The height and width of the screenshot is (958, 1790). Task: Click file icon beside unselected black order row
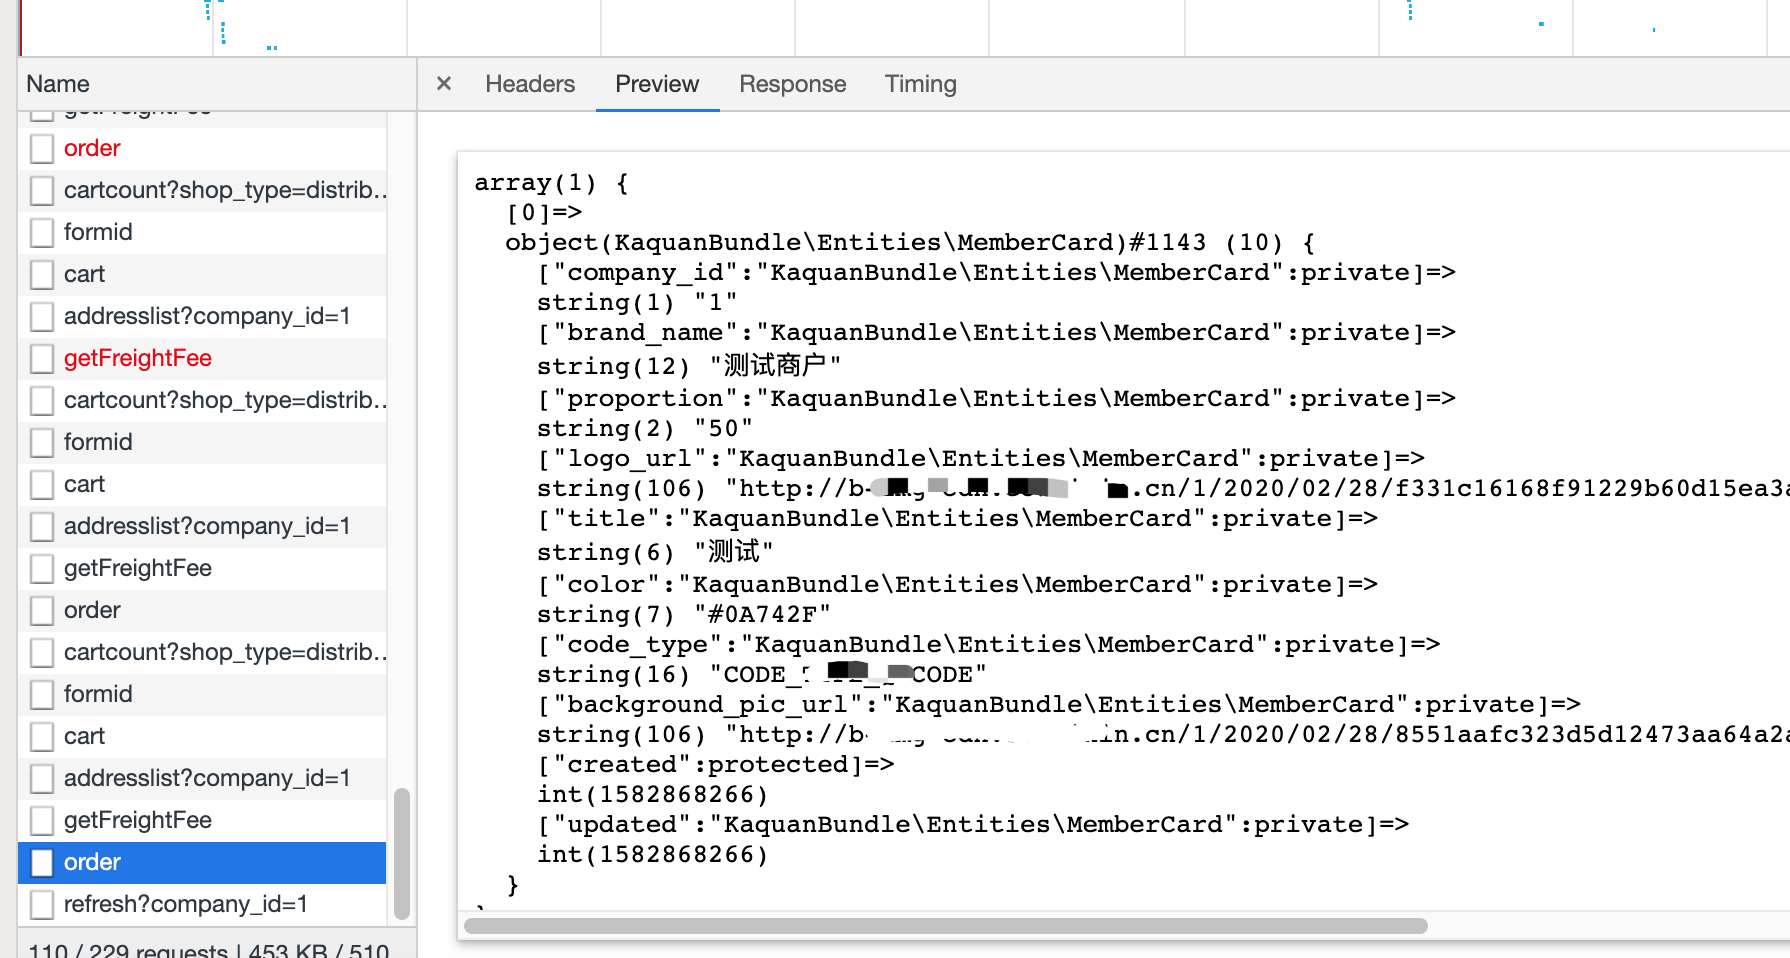(42, 610)
